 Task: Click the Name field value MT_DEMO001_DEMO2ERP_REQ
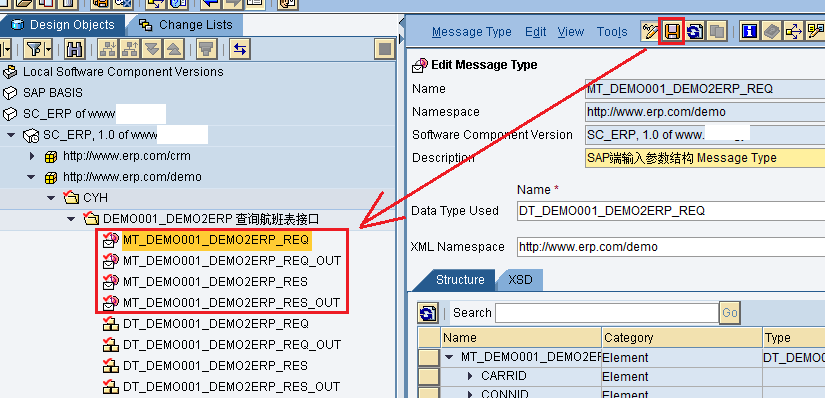[x=680, y=89]
